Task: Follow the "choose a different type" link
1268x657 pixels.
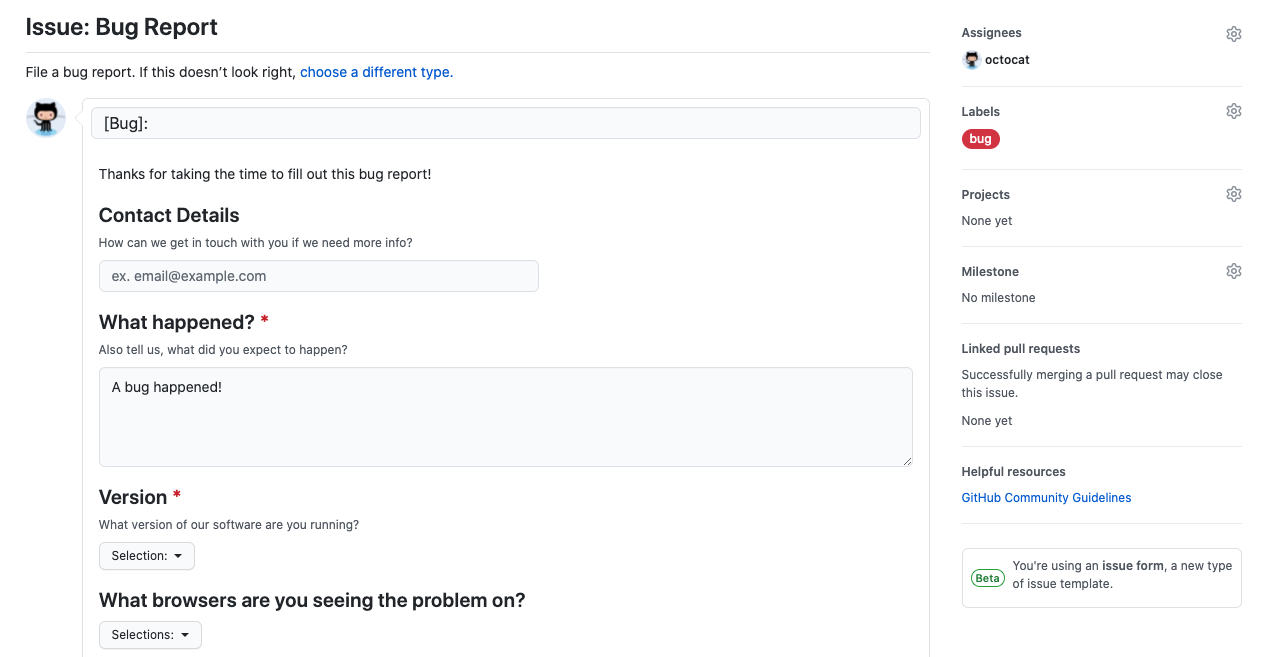Action: coord(376,71)
